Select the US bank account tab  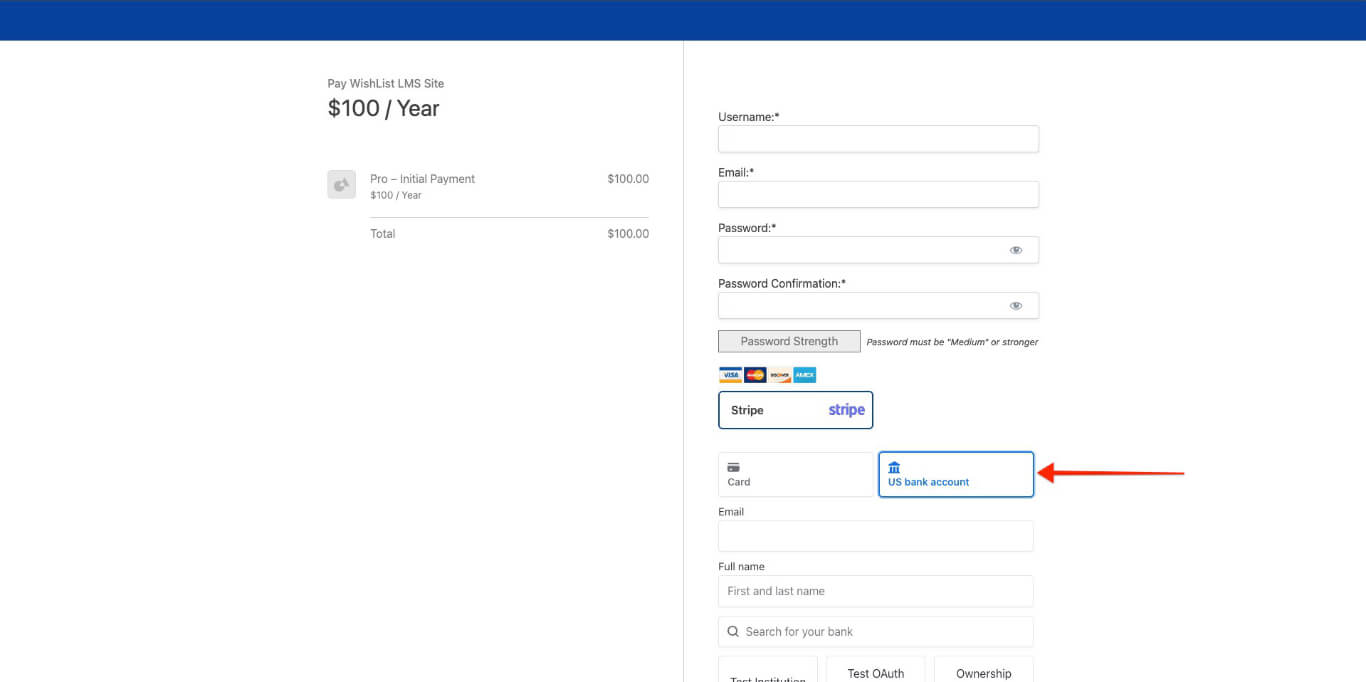955,475
